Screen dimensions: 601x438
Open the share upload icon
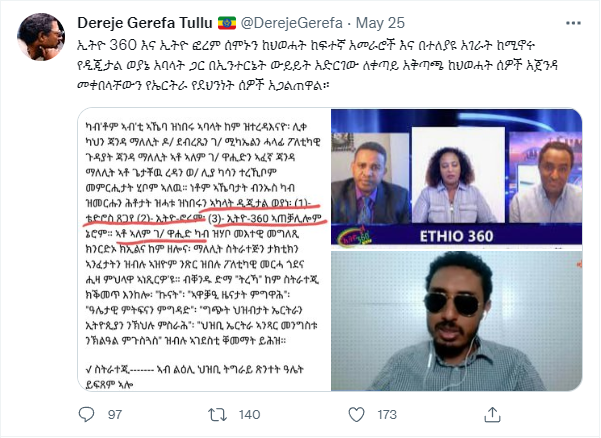493,415
